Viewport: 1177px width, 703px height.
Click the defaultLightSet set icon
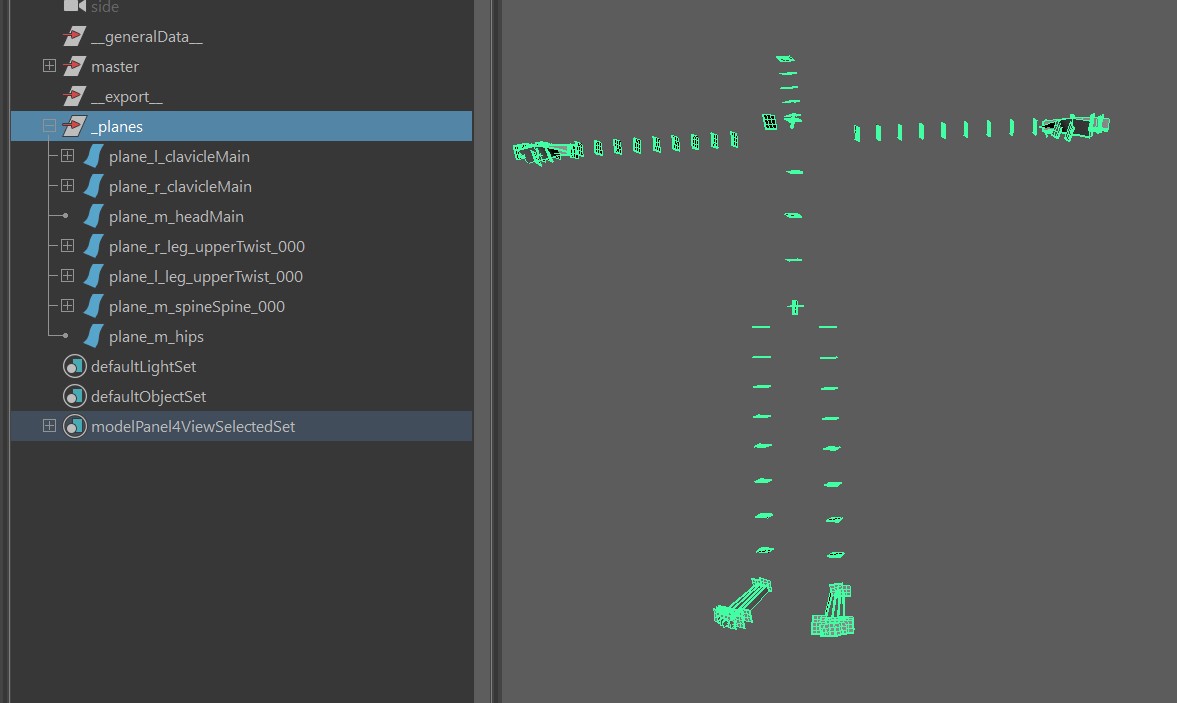click(74, 367)
